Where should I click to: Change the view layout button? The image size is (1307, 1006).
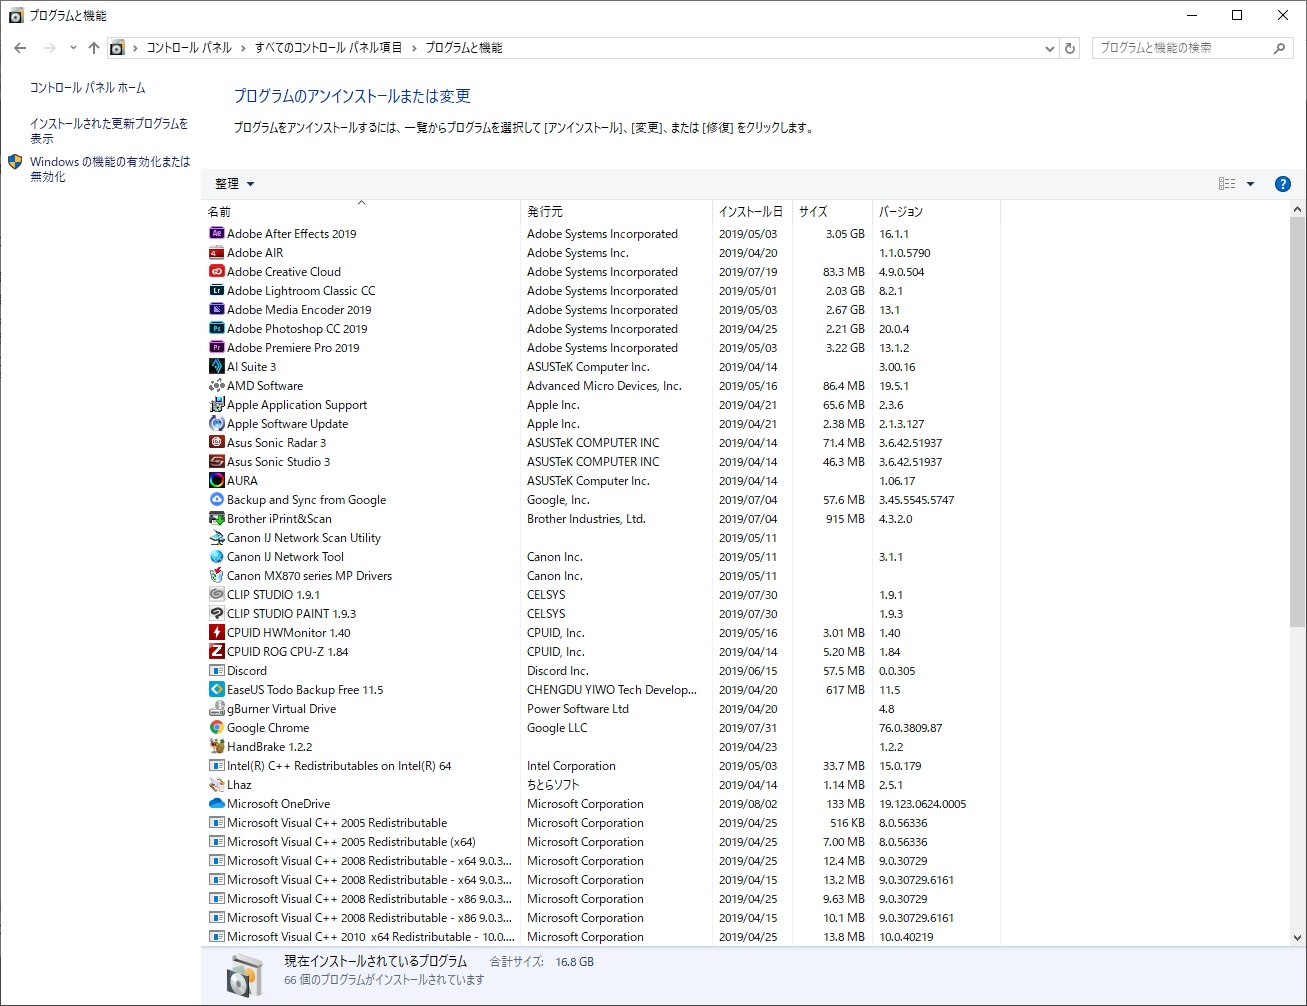(x=1227, y=184)
